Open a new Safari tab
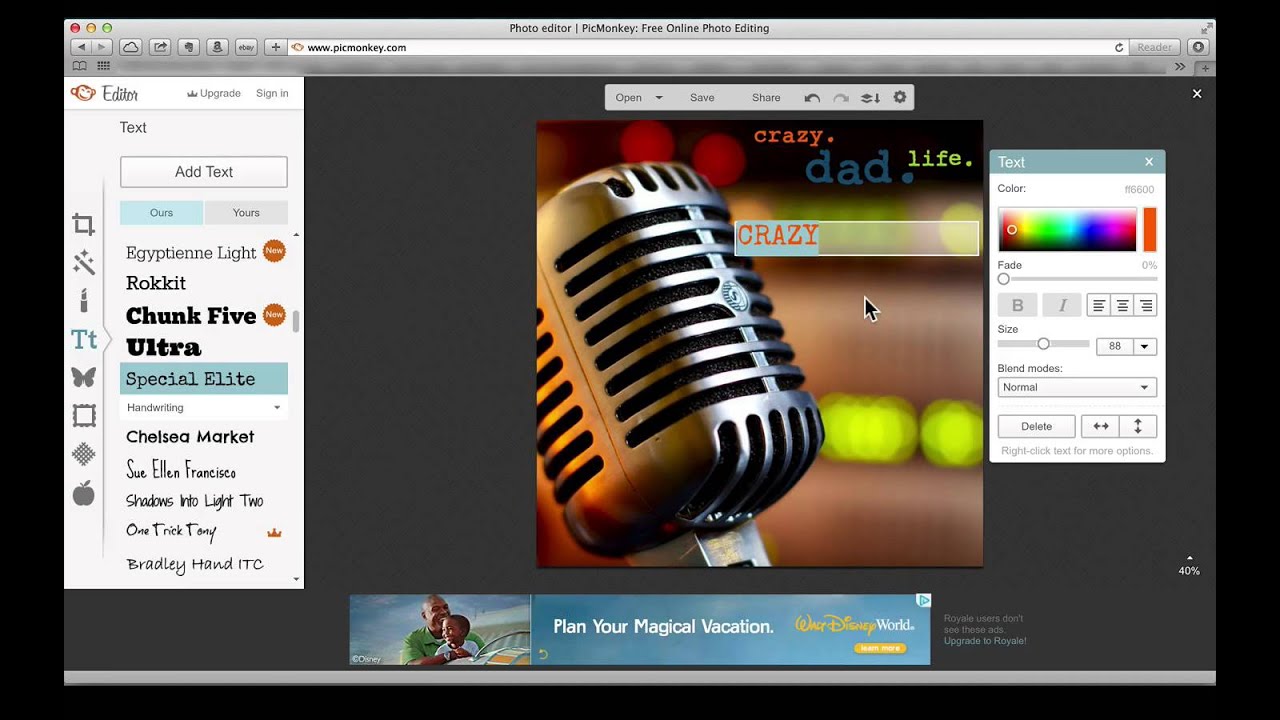Viewport: 1280px width, 720px height. [x=1205, y=67]
